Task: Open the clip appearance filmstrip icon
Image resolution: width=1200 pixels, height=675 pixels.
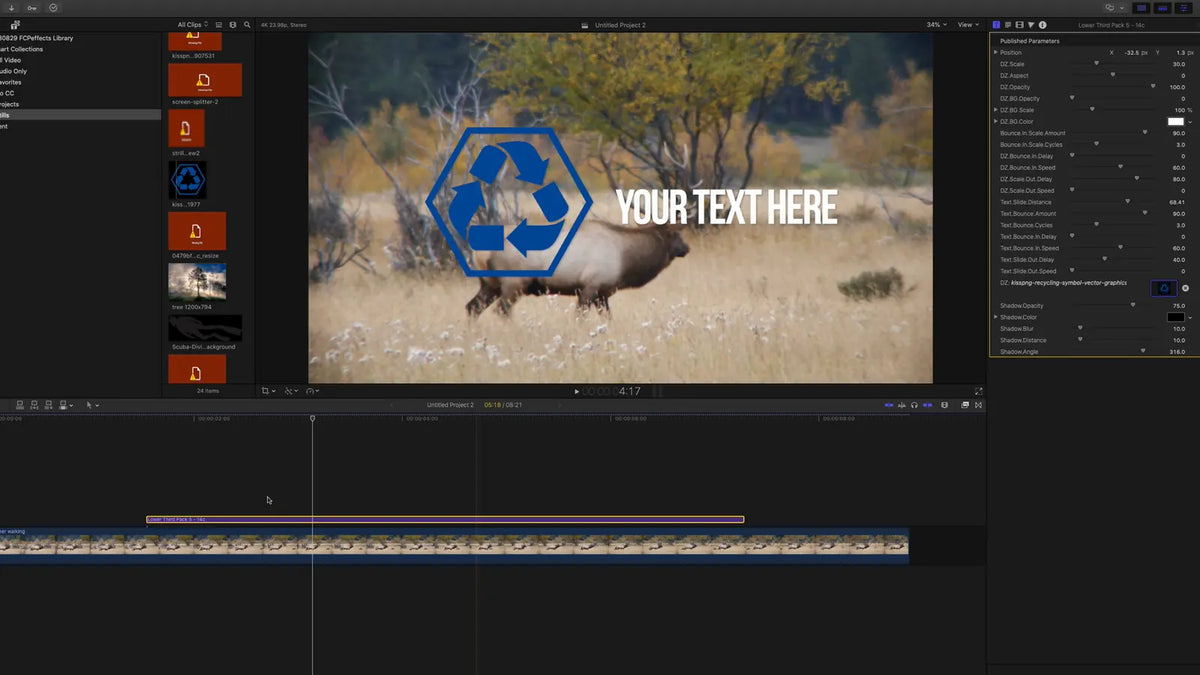Action: [944, 405]
